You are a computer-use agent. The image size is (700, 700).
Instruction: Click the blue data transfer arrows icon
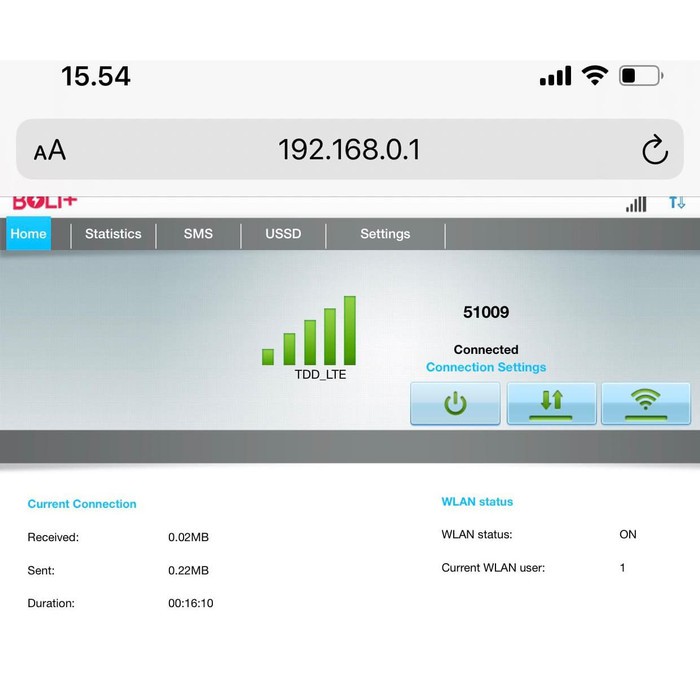click(x=677, y=203)
